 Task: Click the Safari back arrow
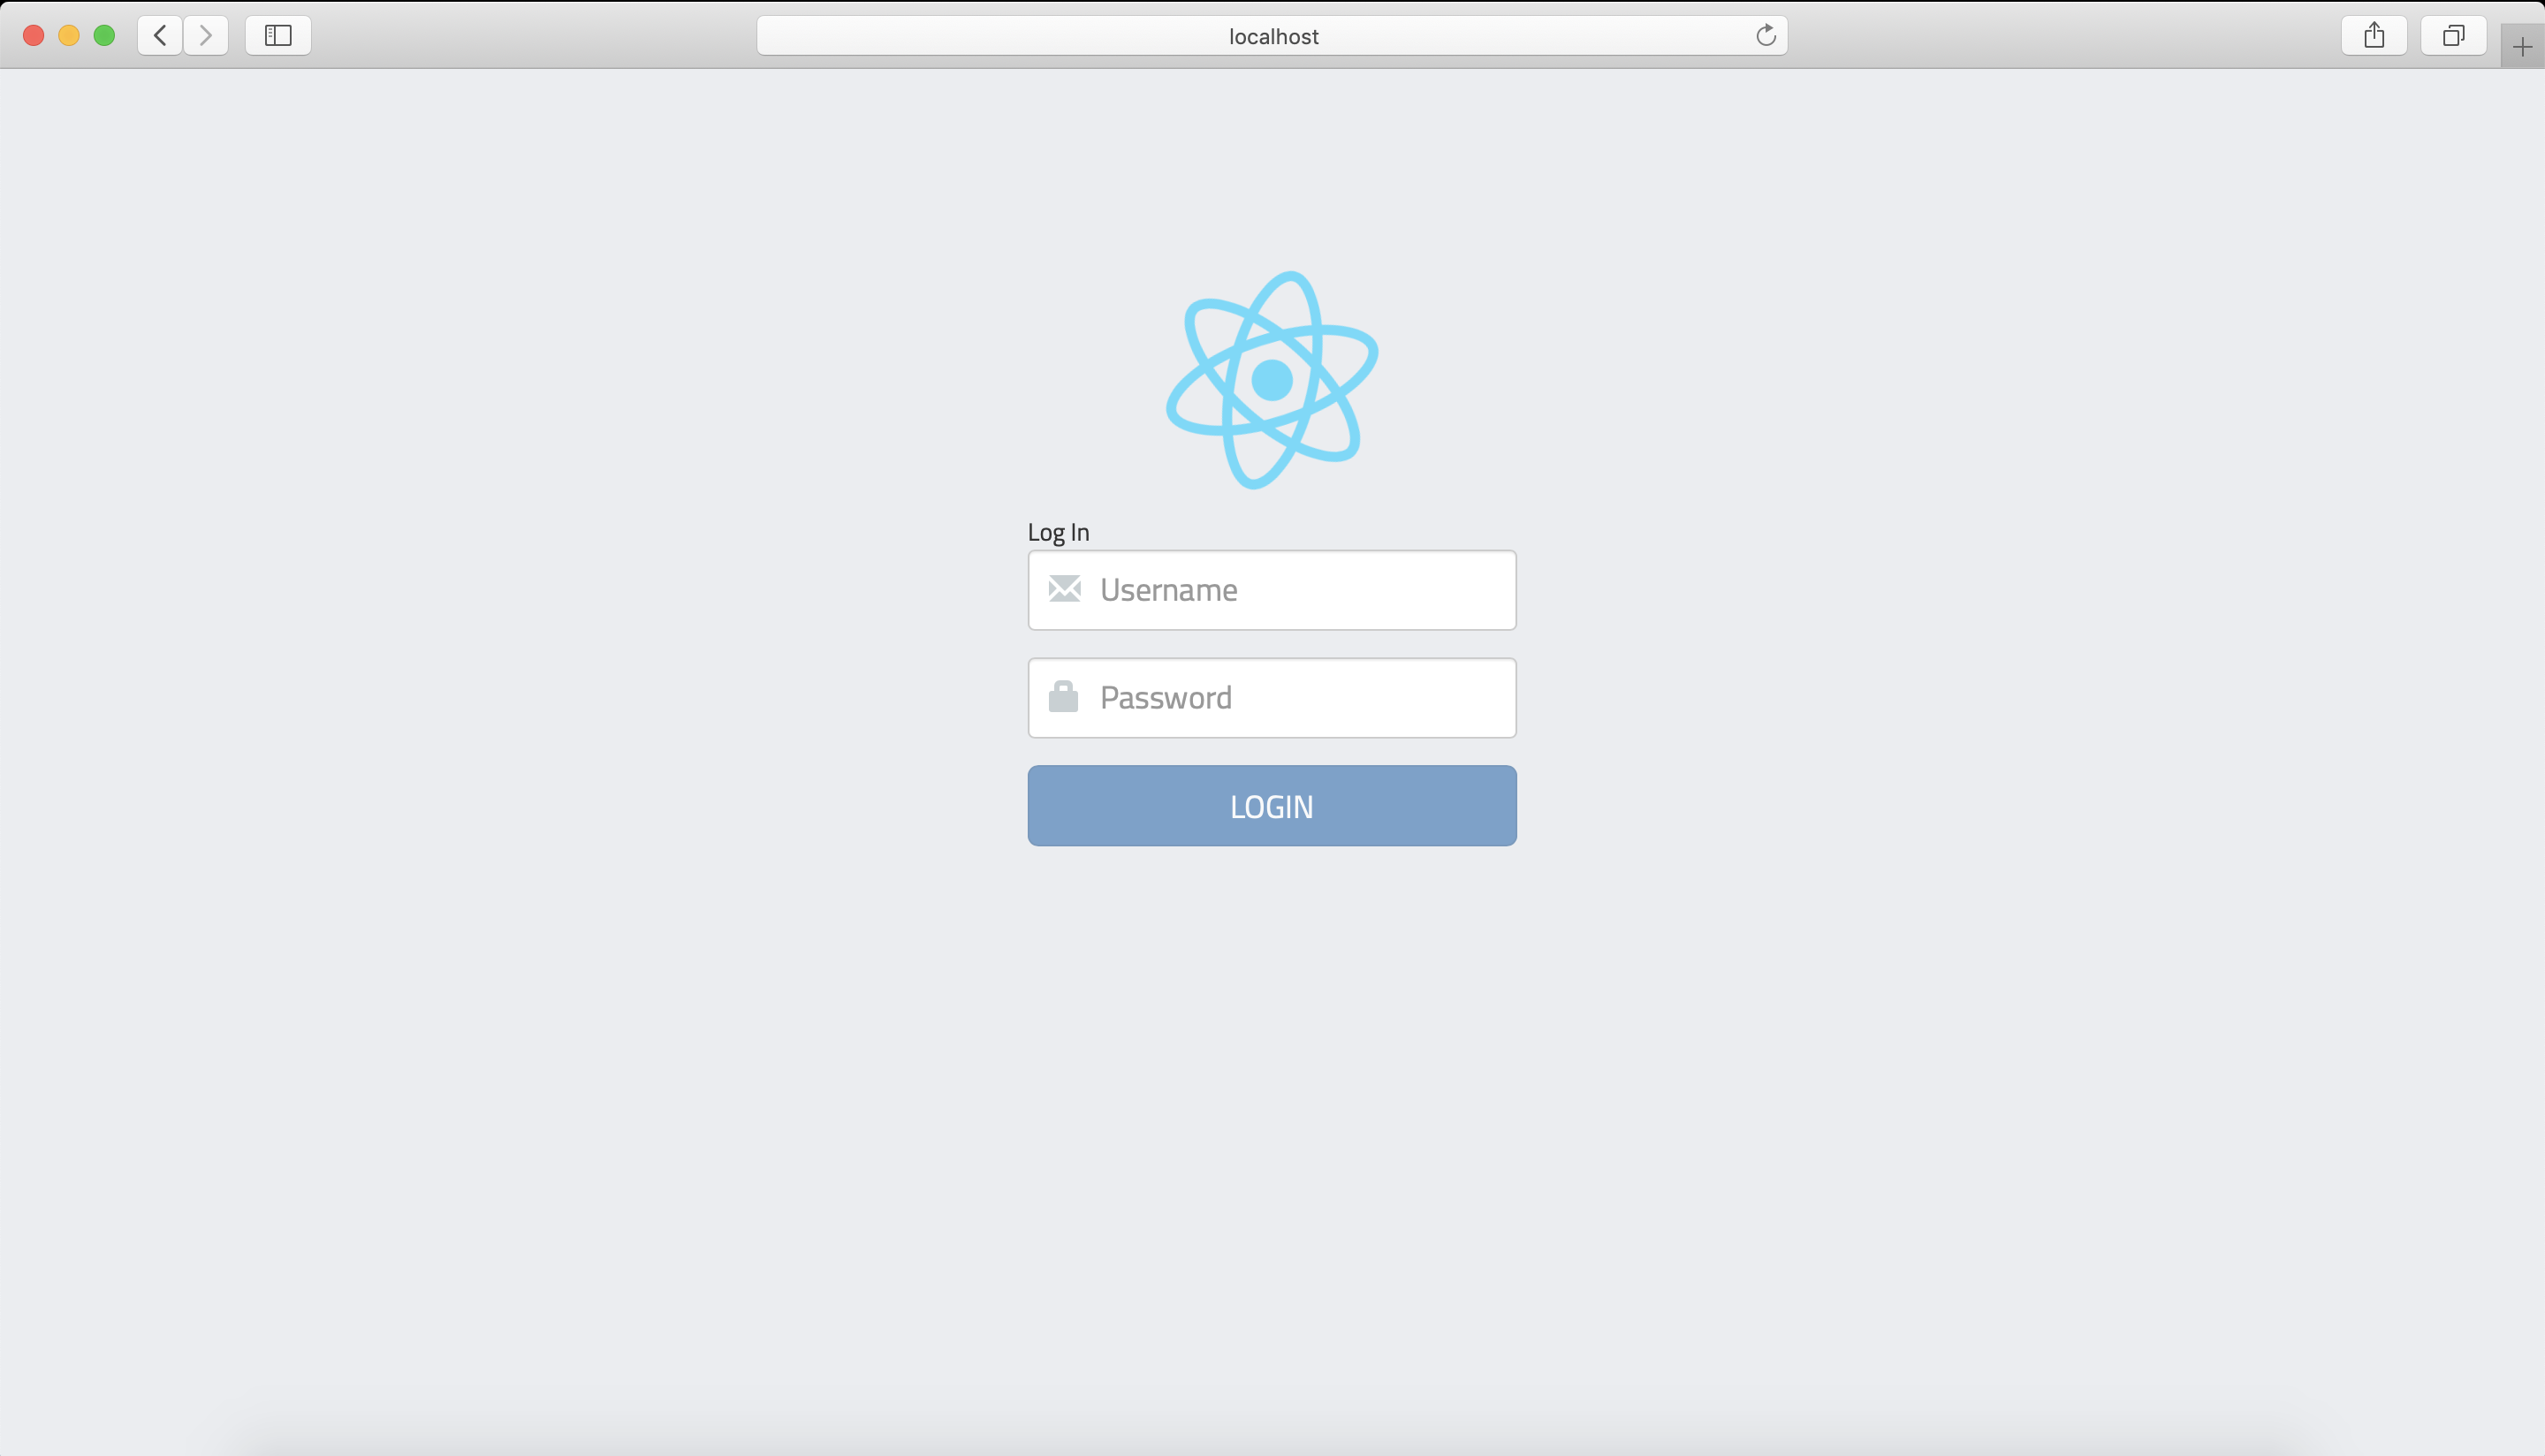pos(160,36)
